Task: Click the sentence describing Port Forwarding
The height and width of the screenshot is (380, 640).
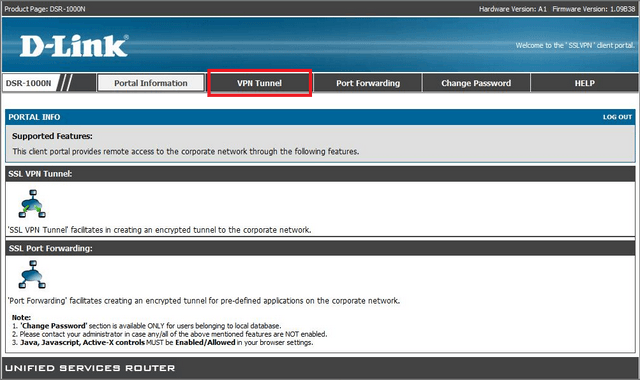Action: tap(204, 301)
